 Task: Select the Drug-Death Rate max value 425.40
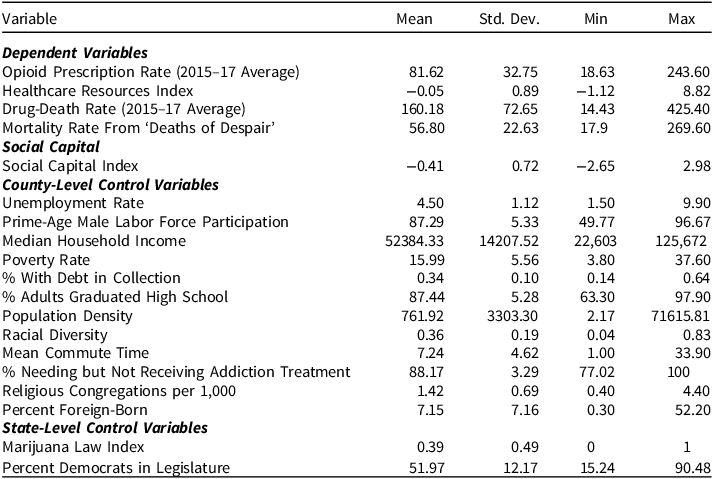click(688, 109)
